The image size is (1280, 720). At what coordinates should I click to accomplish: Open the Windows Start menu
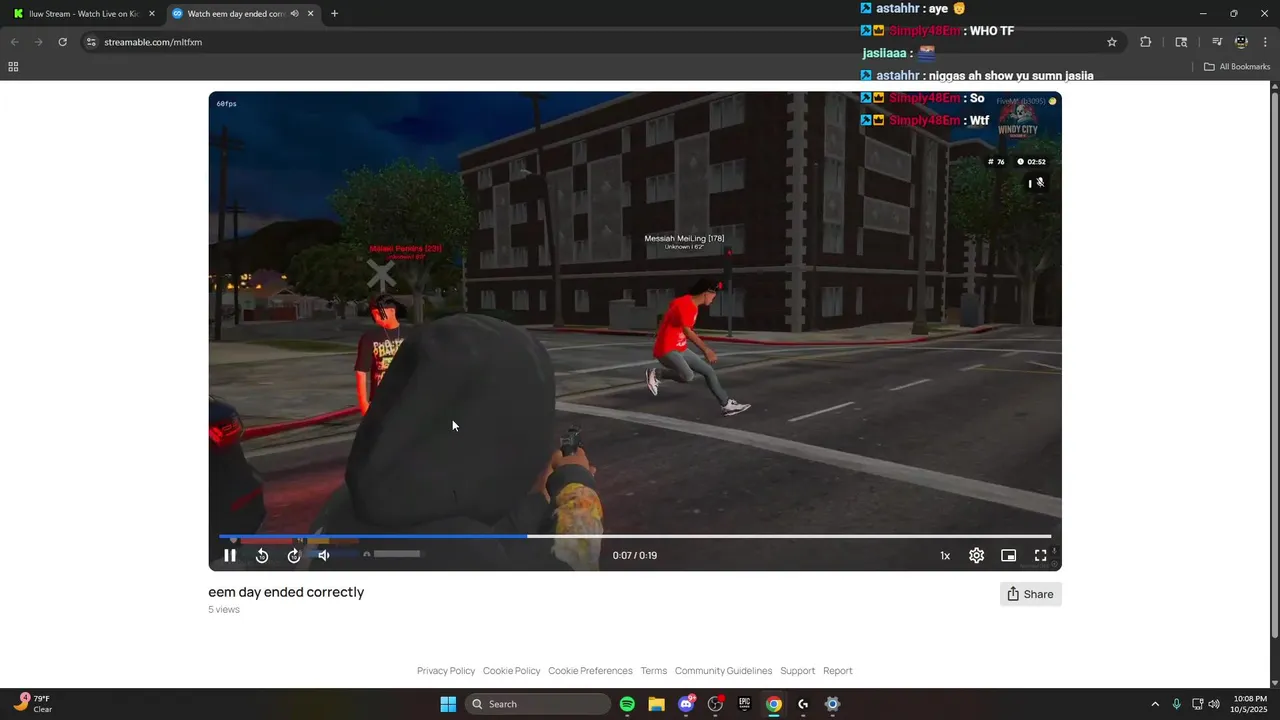[x=448, y=704]
